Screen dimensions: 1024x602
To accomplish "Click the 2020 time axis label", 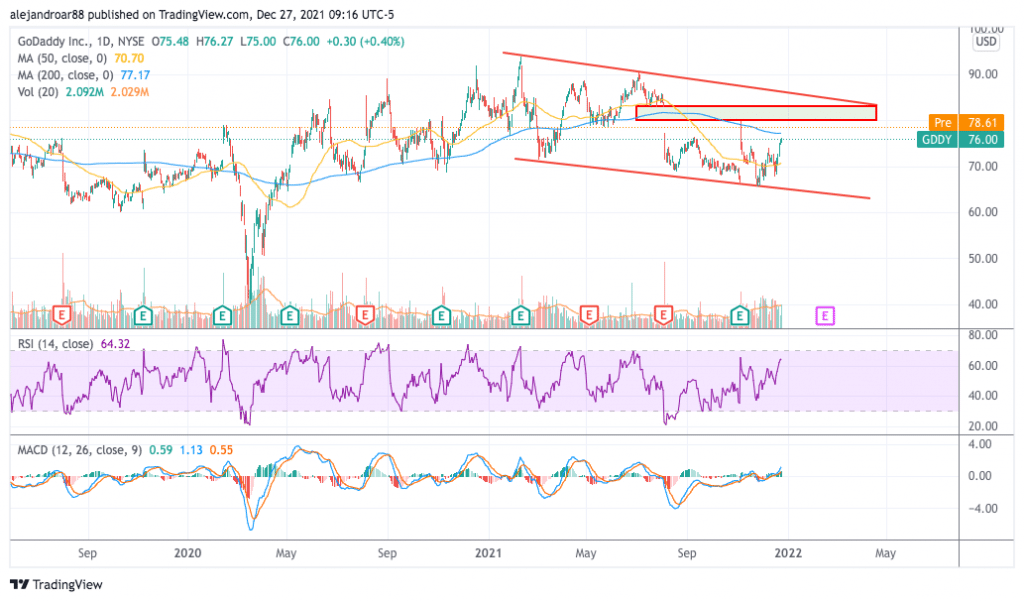I will [187, 553].
